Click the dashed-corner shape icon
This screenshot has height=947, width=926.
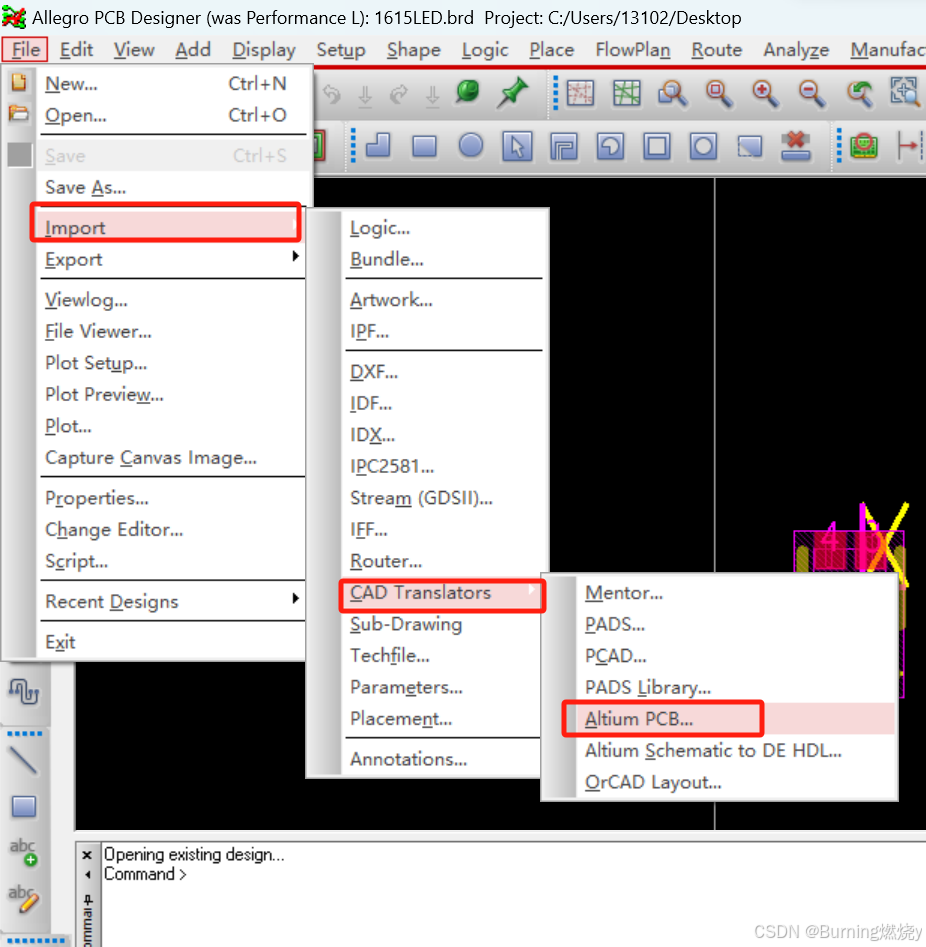750,146
